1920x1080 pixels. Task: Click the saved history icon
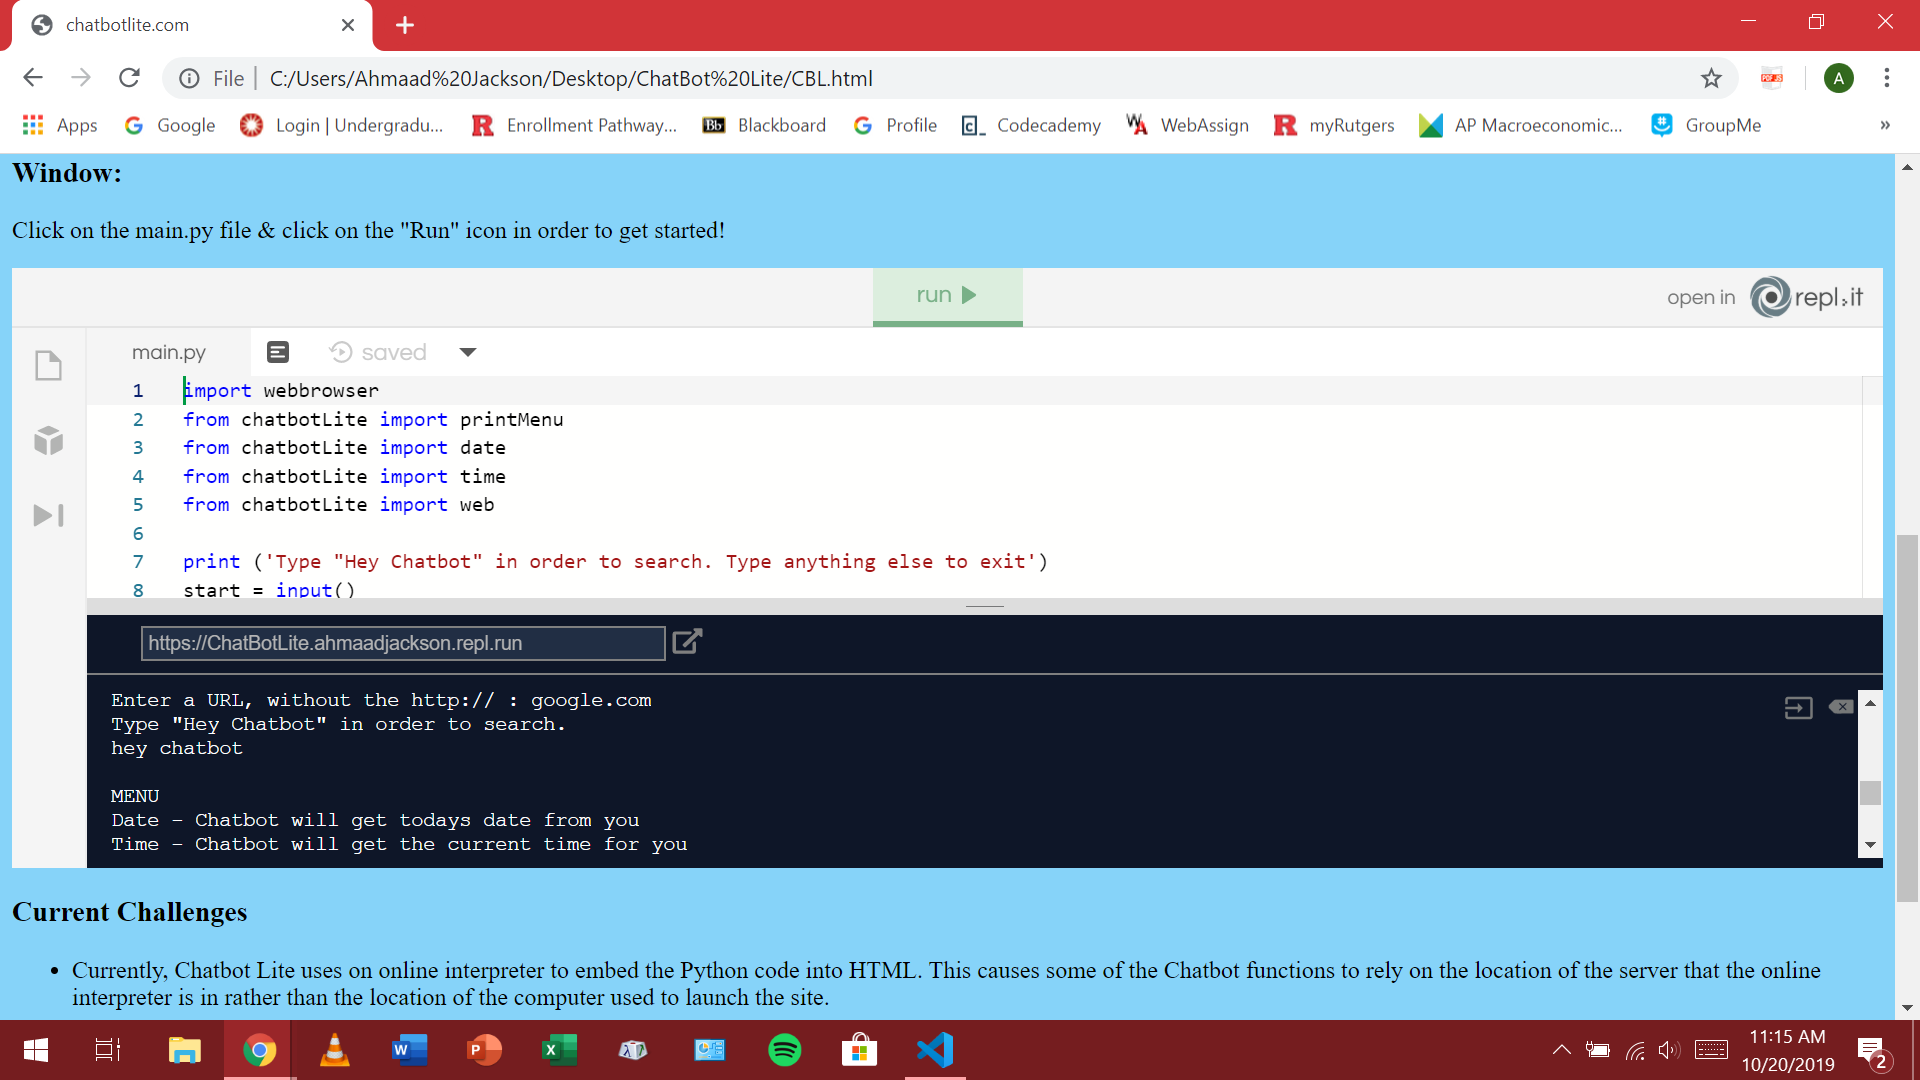coord(341,352)
